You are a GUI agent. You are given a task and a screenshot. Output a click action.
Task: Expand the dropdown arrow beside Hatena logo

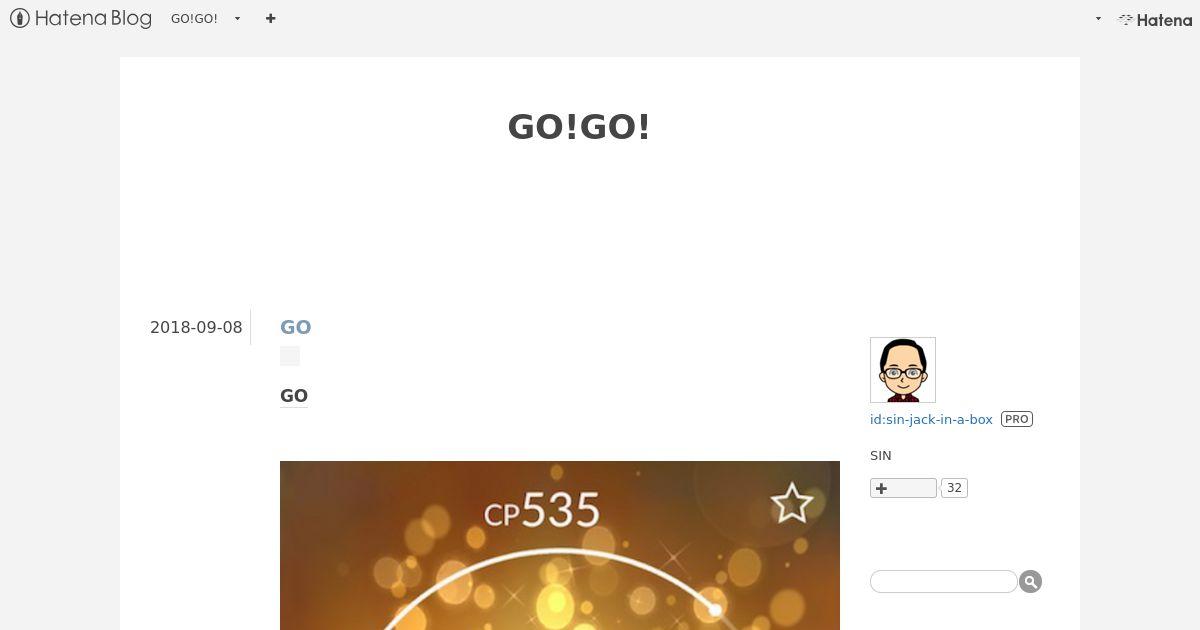point(1098,19)
